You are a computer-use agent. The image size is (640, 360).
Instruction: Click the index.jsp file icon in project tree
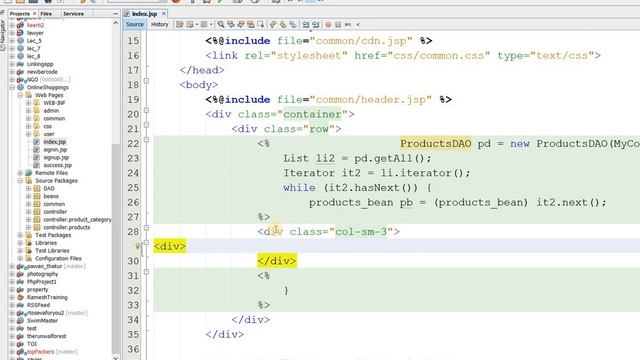pyautogui.click(x=36, y=142)
